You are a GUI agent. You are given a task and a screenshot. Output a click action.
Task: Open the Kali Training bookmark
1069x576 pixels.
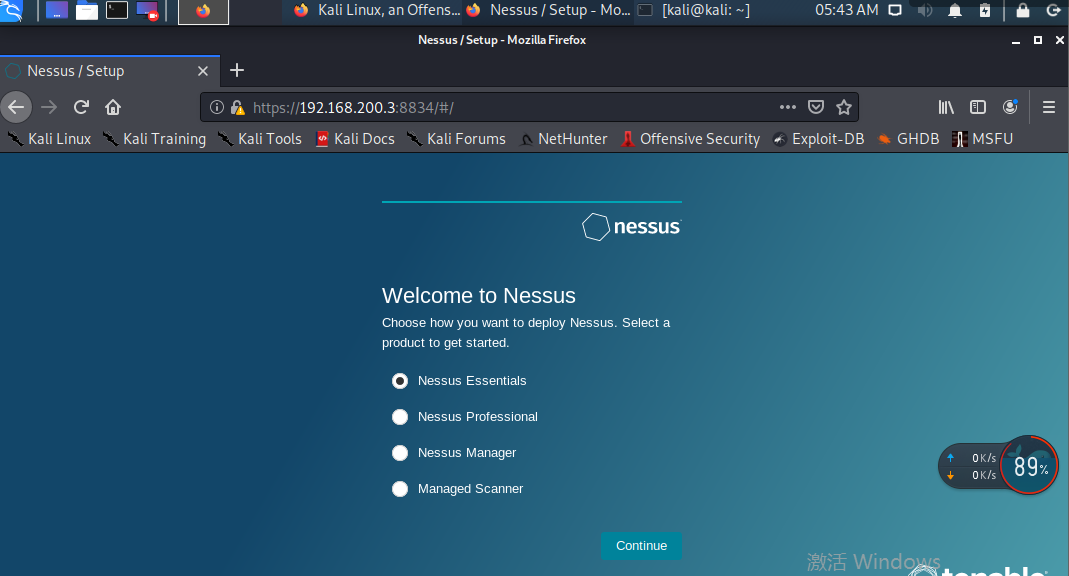tap(154, 139)
